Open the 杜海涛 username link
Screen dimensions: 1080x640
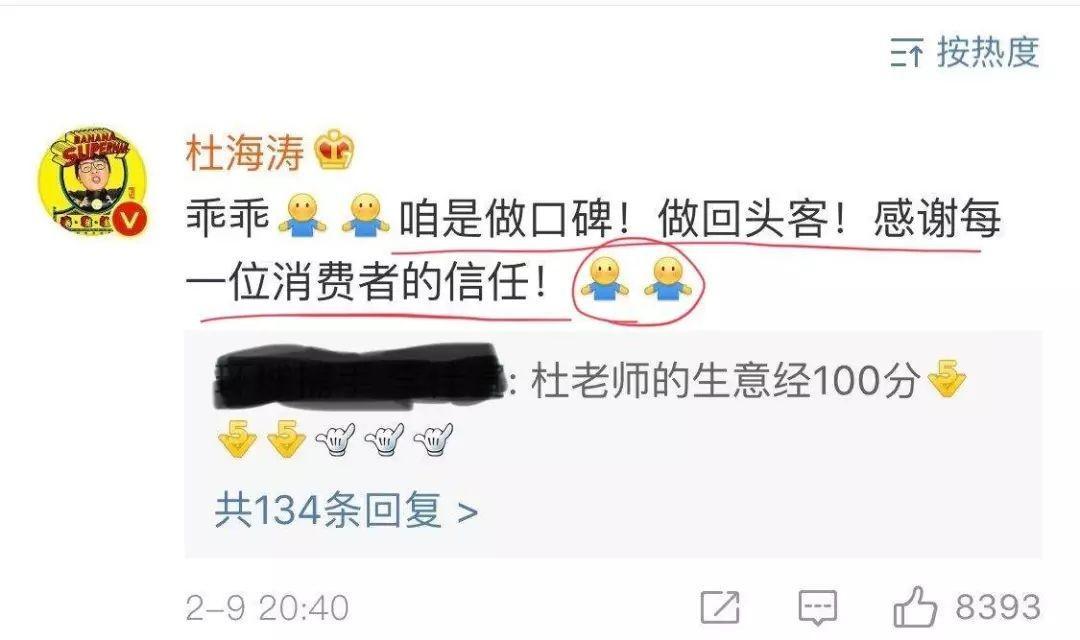(x=245, y=152)
